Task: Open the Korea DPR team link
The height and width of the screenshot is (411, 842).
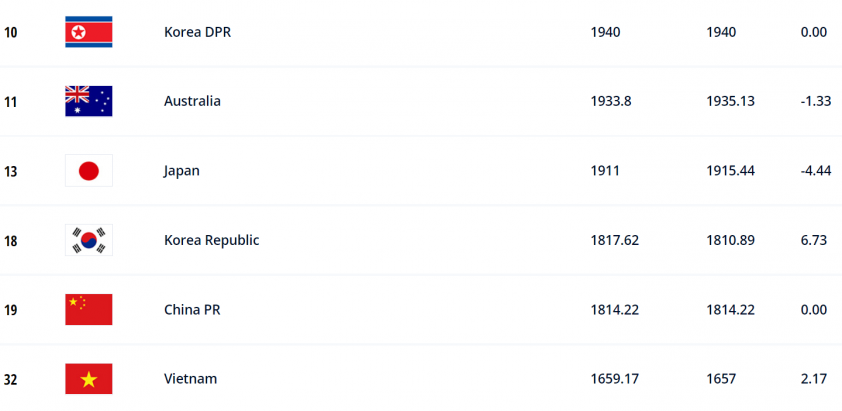Action: pyautogui.click(x=198, y=32)
